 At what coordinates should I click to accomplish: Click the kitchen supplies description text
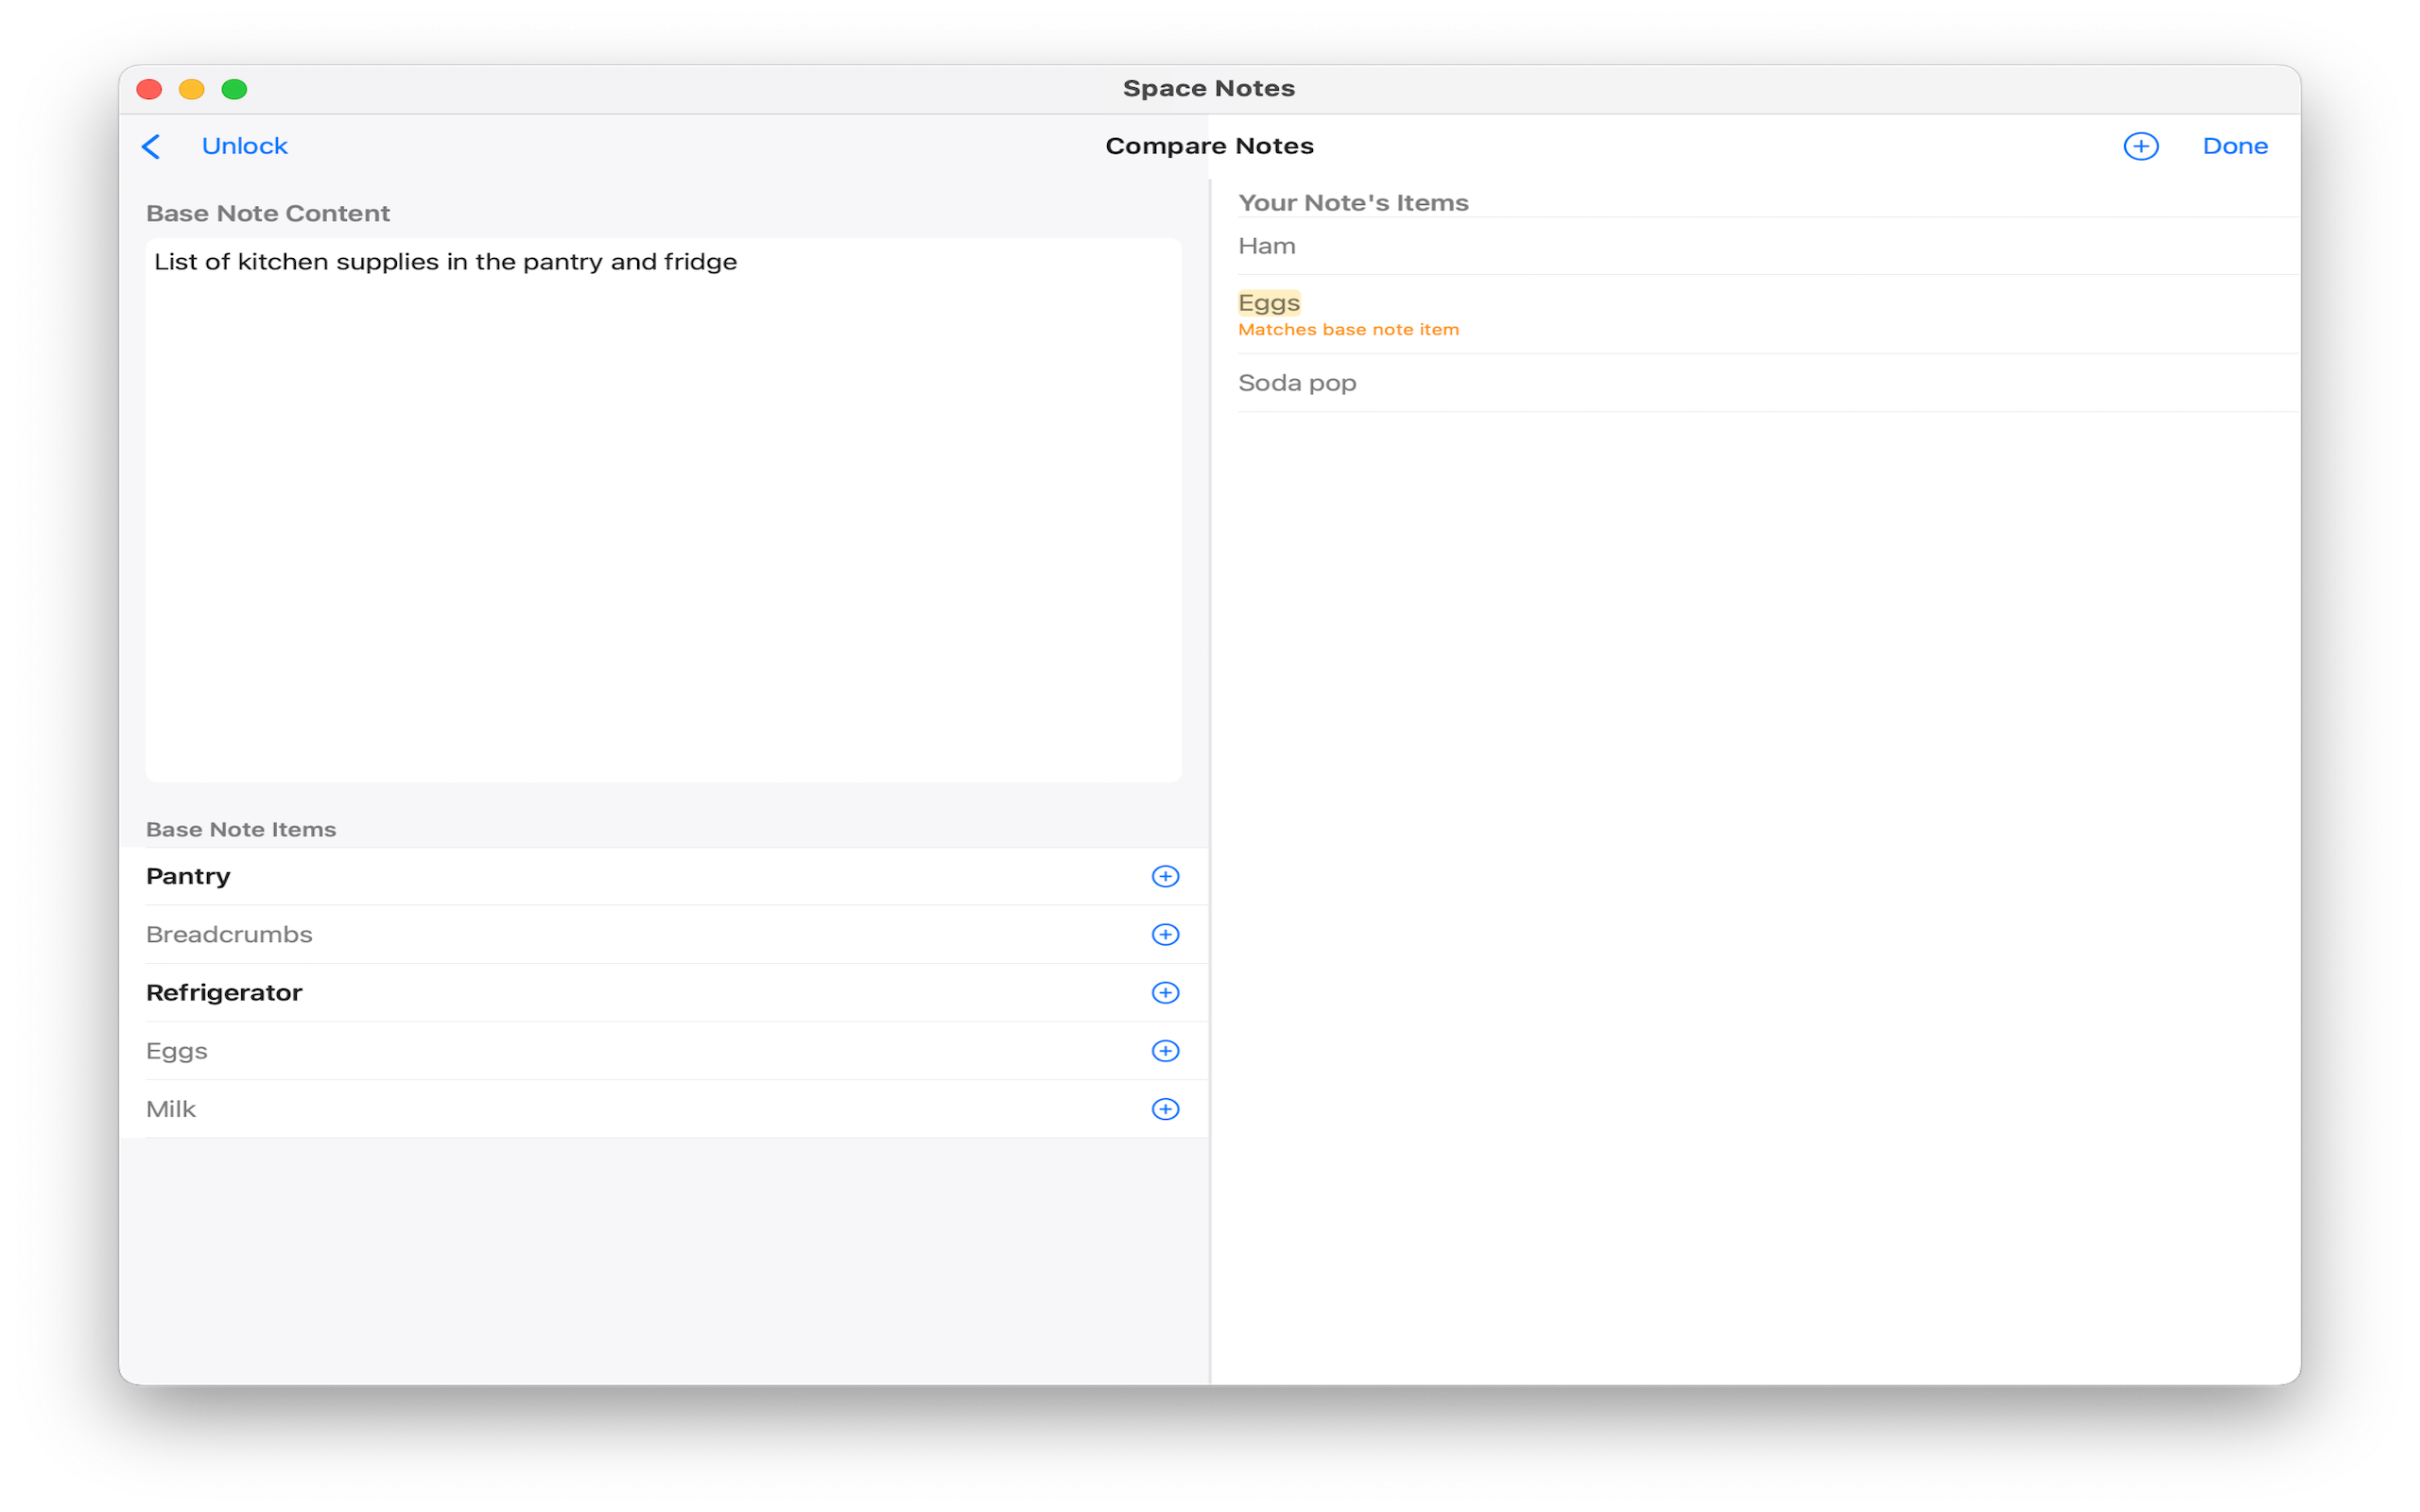tap(445, 262)
